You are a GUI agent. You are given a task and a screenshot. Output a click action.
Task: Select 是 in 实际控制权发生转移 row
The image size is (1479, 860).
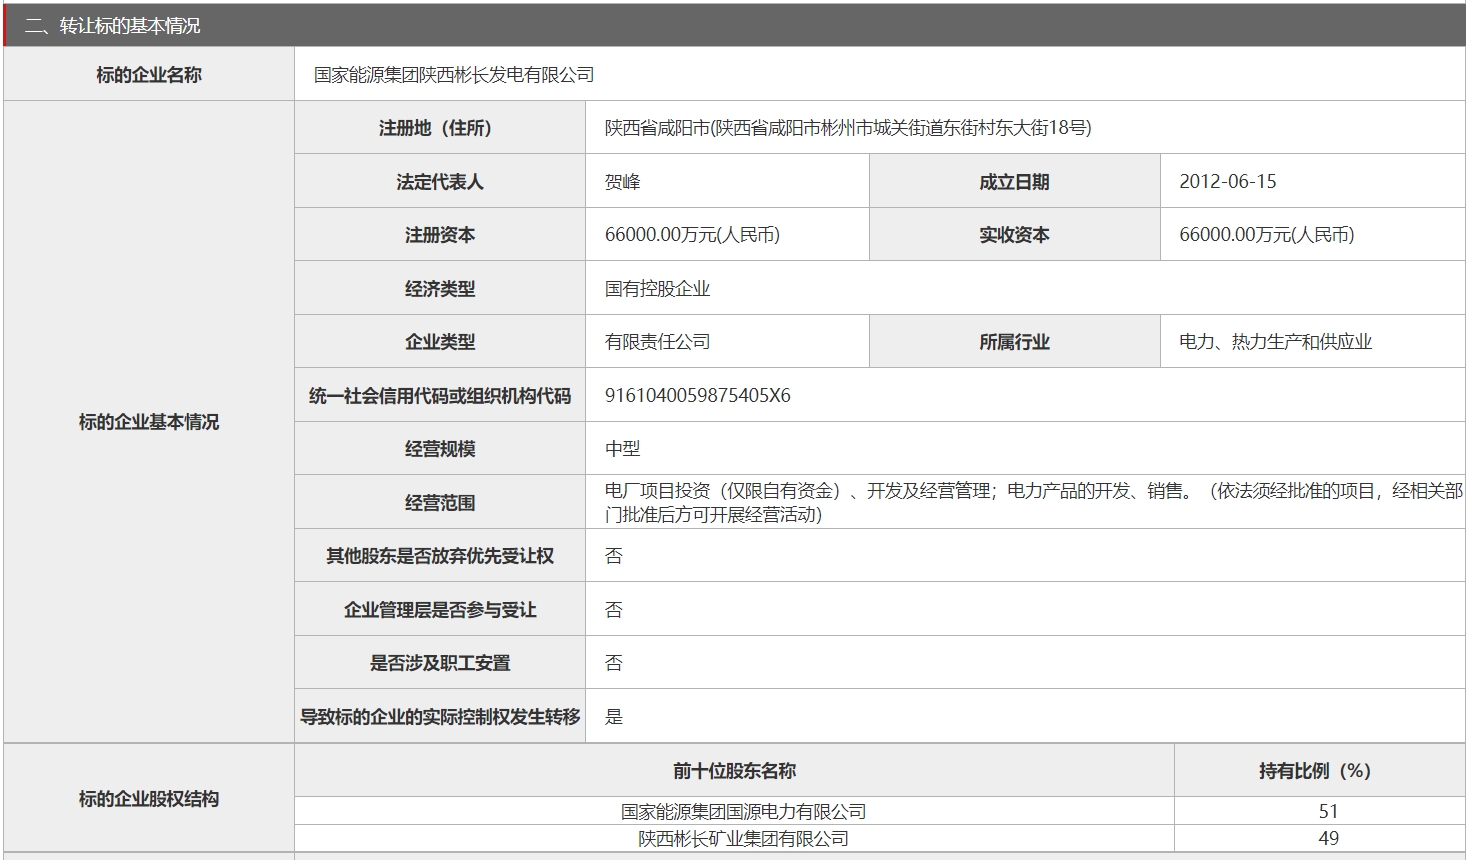[614, 716]
